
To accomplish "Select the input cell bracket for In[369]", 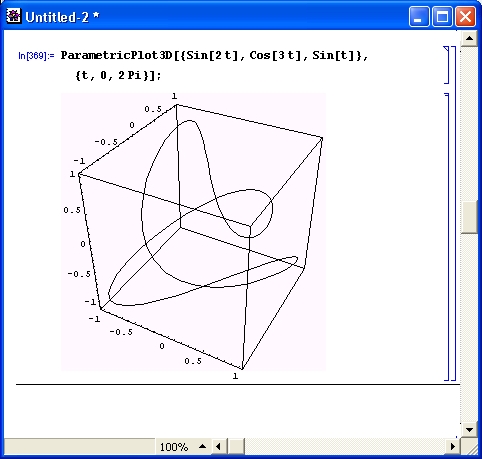I will click(446, 65).
